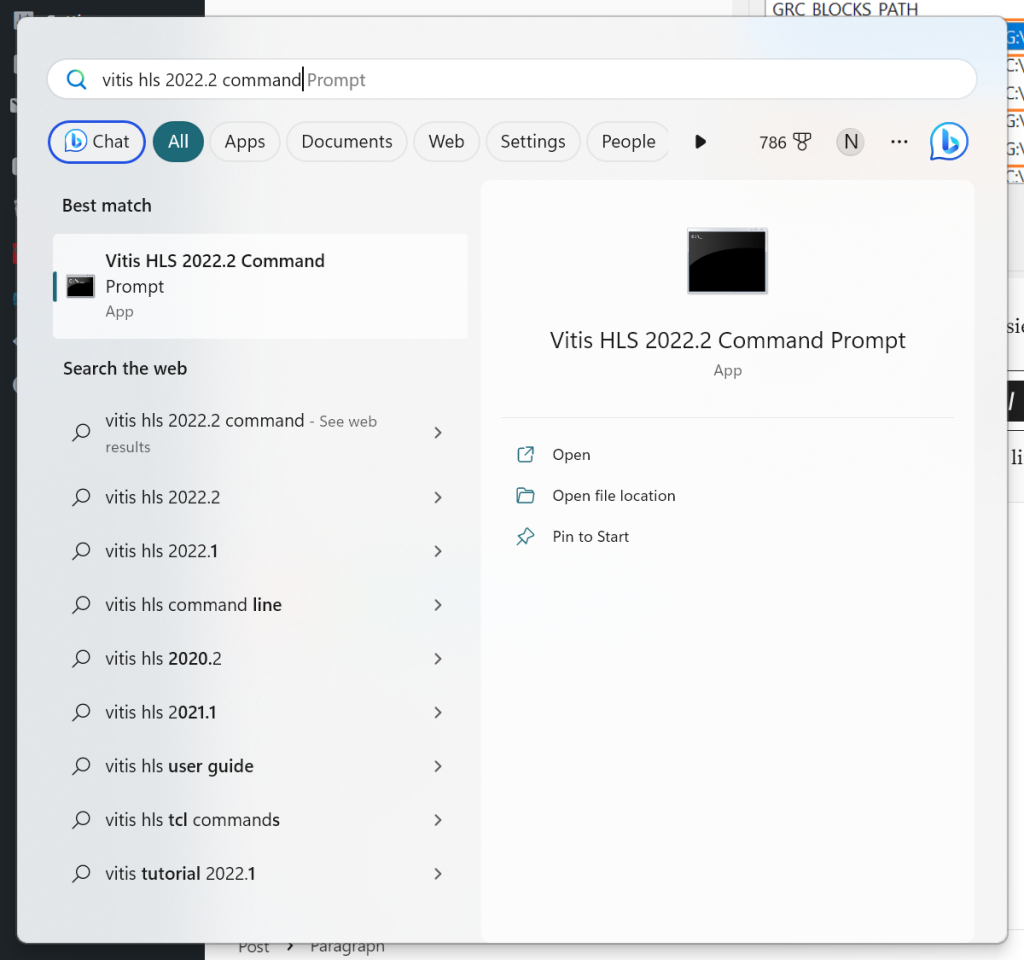Viewport: 1024px width, 960px height.
Task: Click search icon beside 'vitis hls 2022.2' suggestion
Action: click(x=81, y=498)
